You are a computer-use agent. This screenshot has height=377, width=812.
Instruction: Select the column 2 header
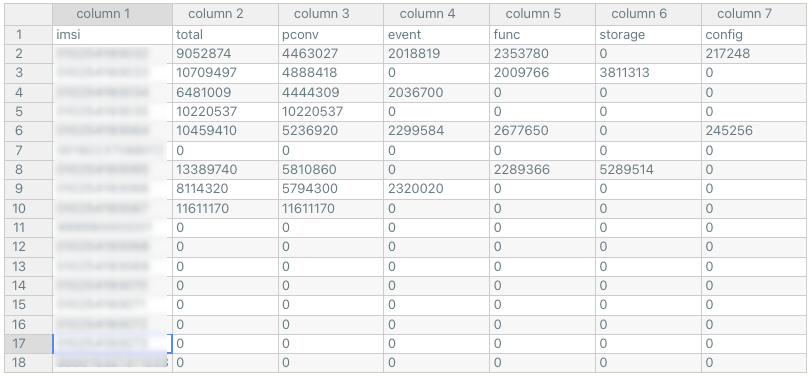click(x=225, y=14)
